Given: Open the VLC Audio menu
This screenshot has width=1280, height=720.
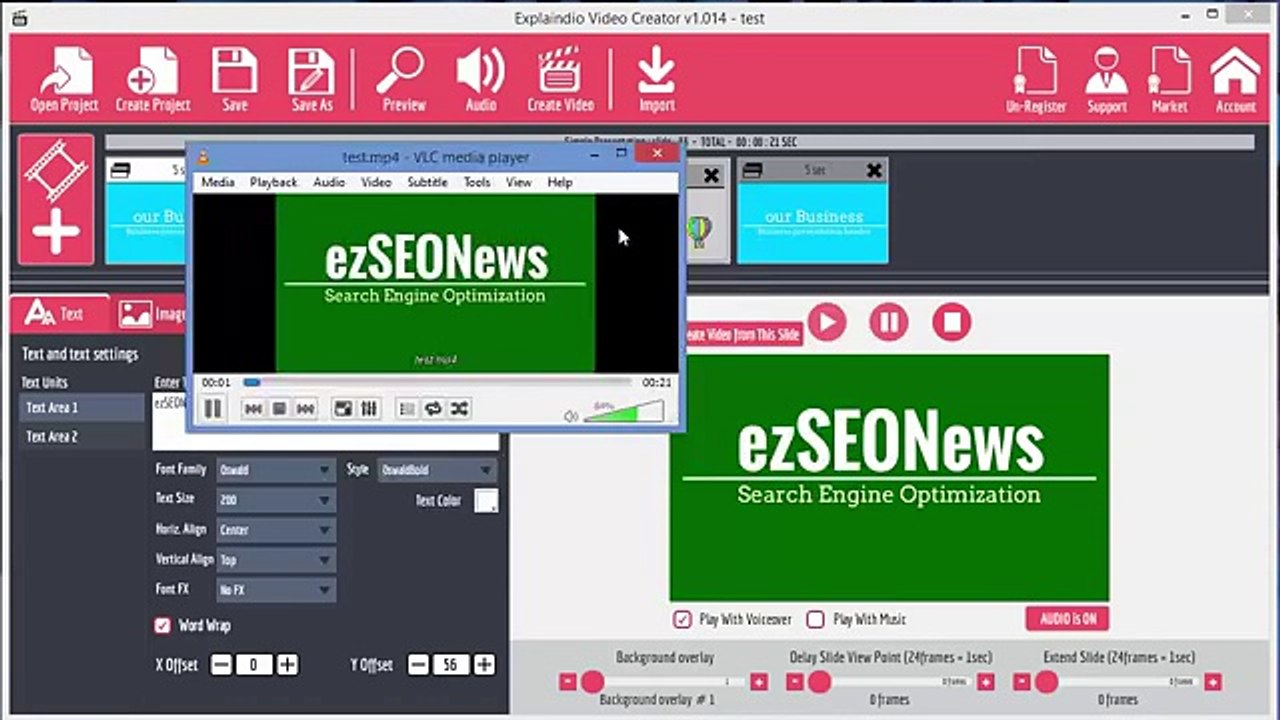Looking at the screenshot, I should tap(328, 182).
